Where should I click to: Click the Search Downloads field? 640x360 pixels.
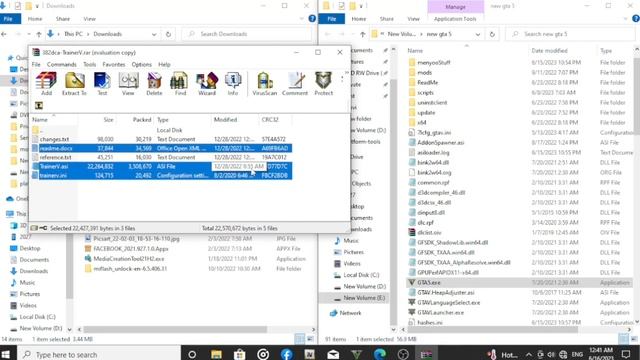point(246,34)
